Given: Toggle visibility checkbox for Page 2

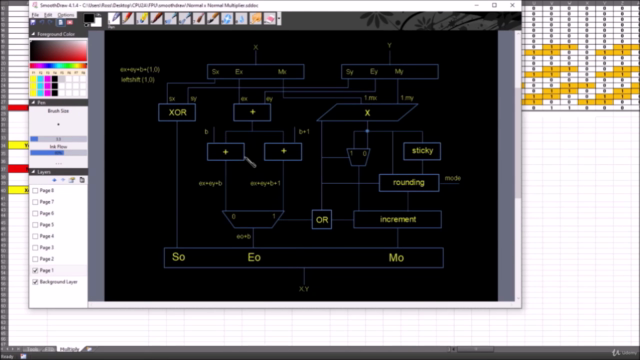Looking at the screenshot, I should 35,259.
